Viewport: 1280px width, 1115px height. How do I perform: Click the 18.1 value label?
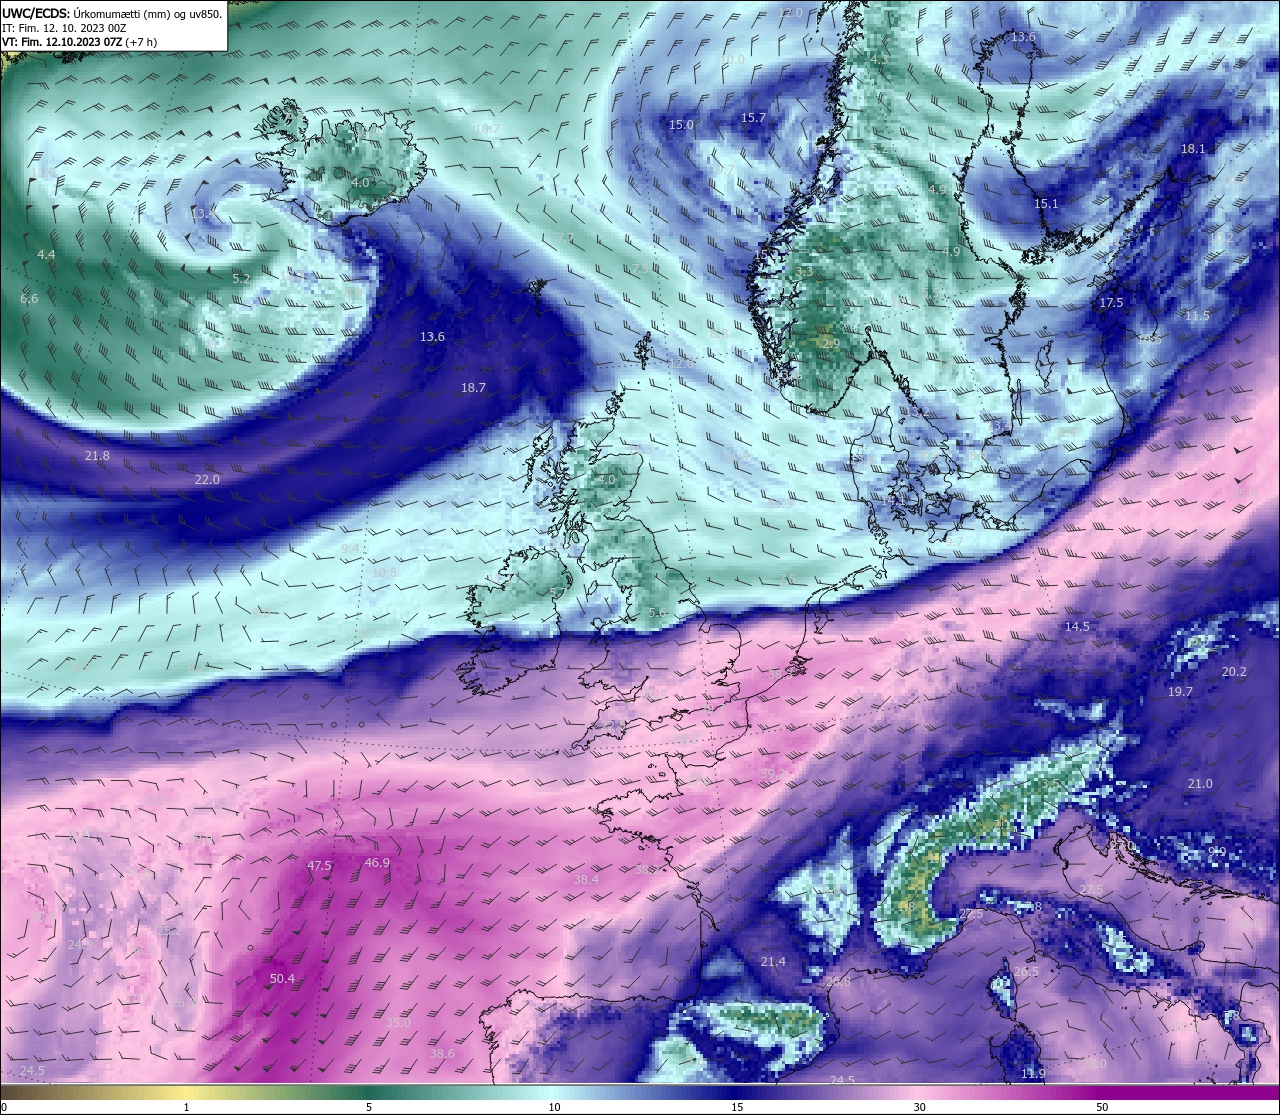(x=1193, y=148)
